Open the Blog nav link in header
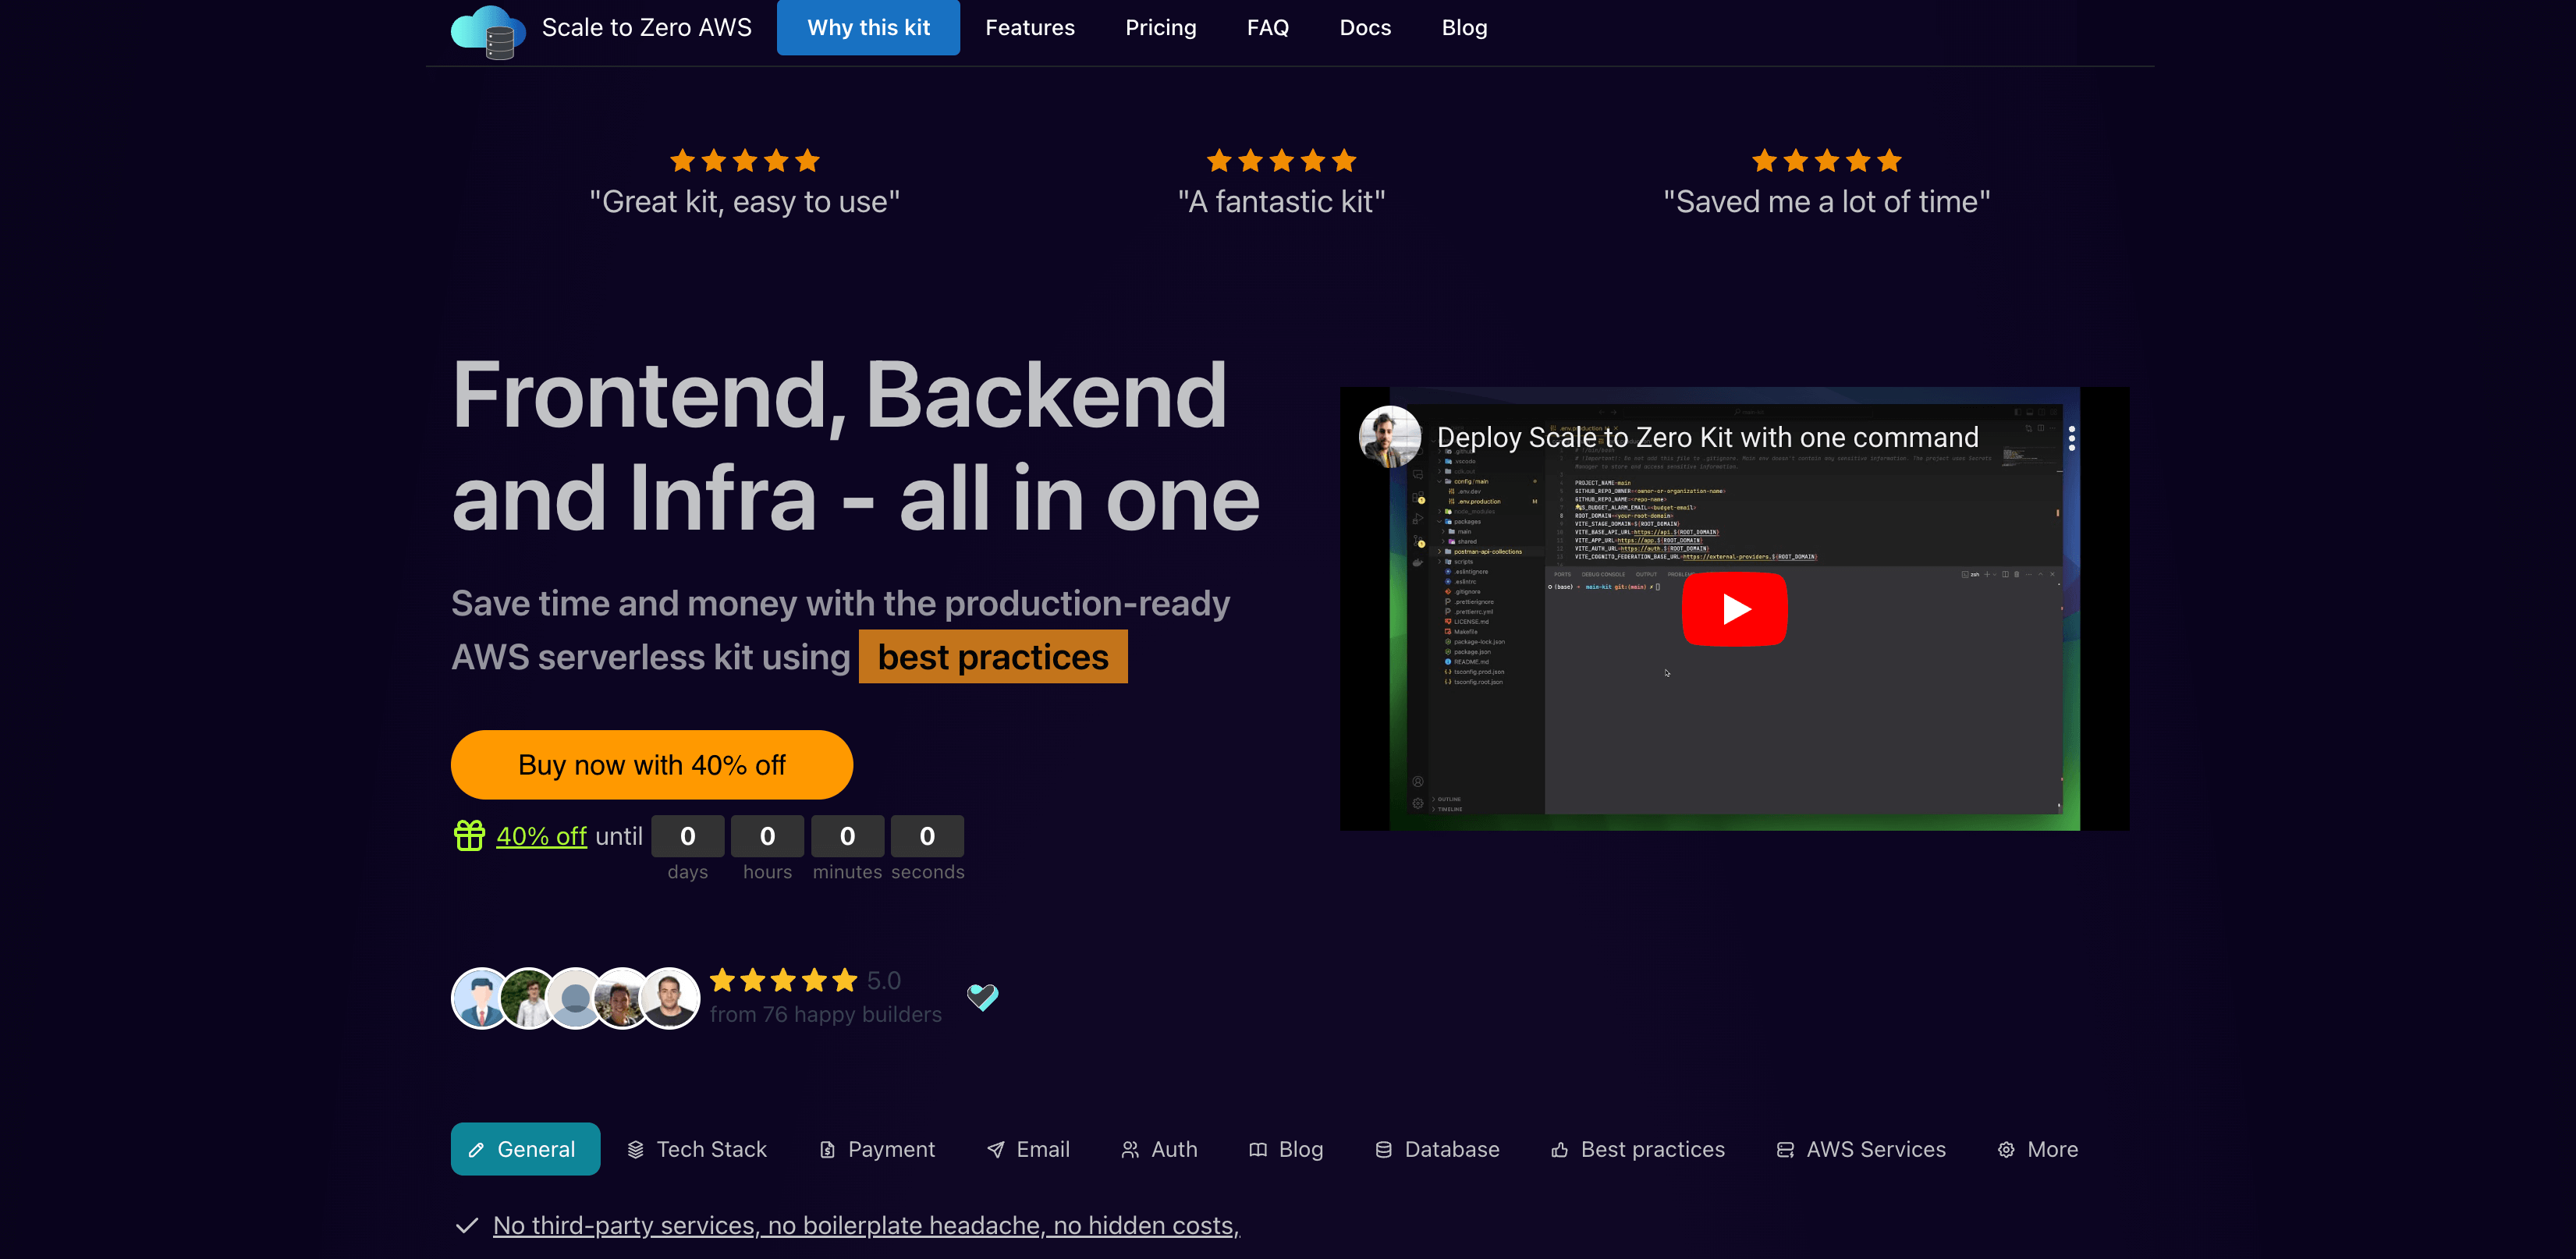Viewport: 2576px width, 1259px height. (x=1464, y=28)
